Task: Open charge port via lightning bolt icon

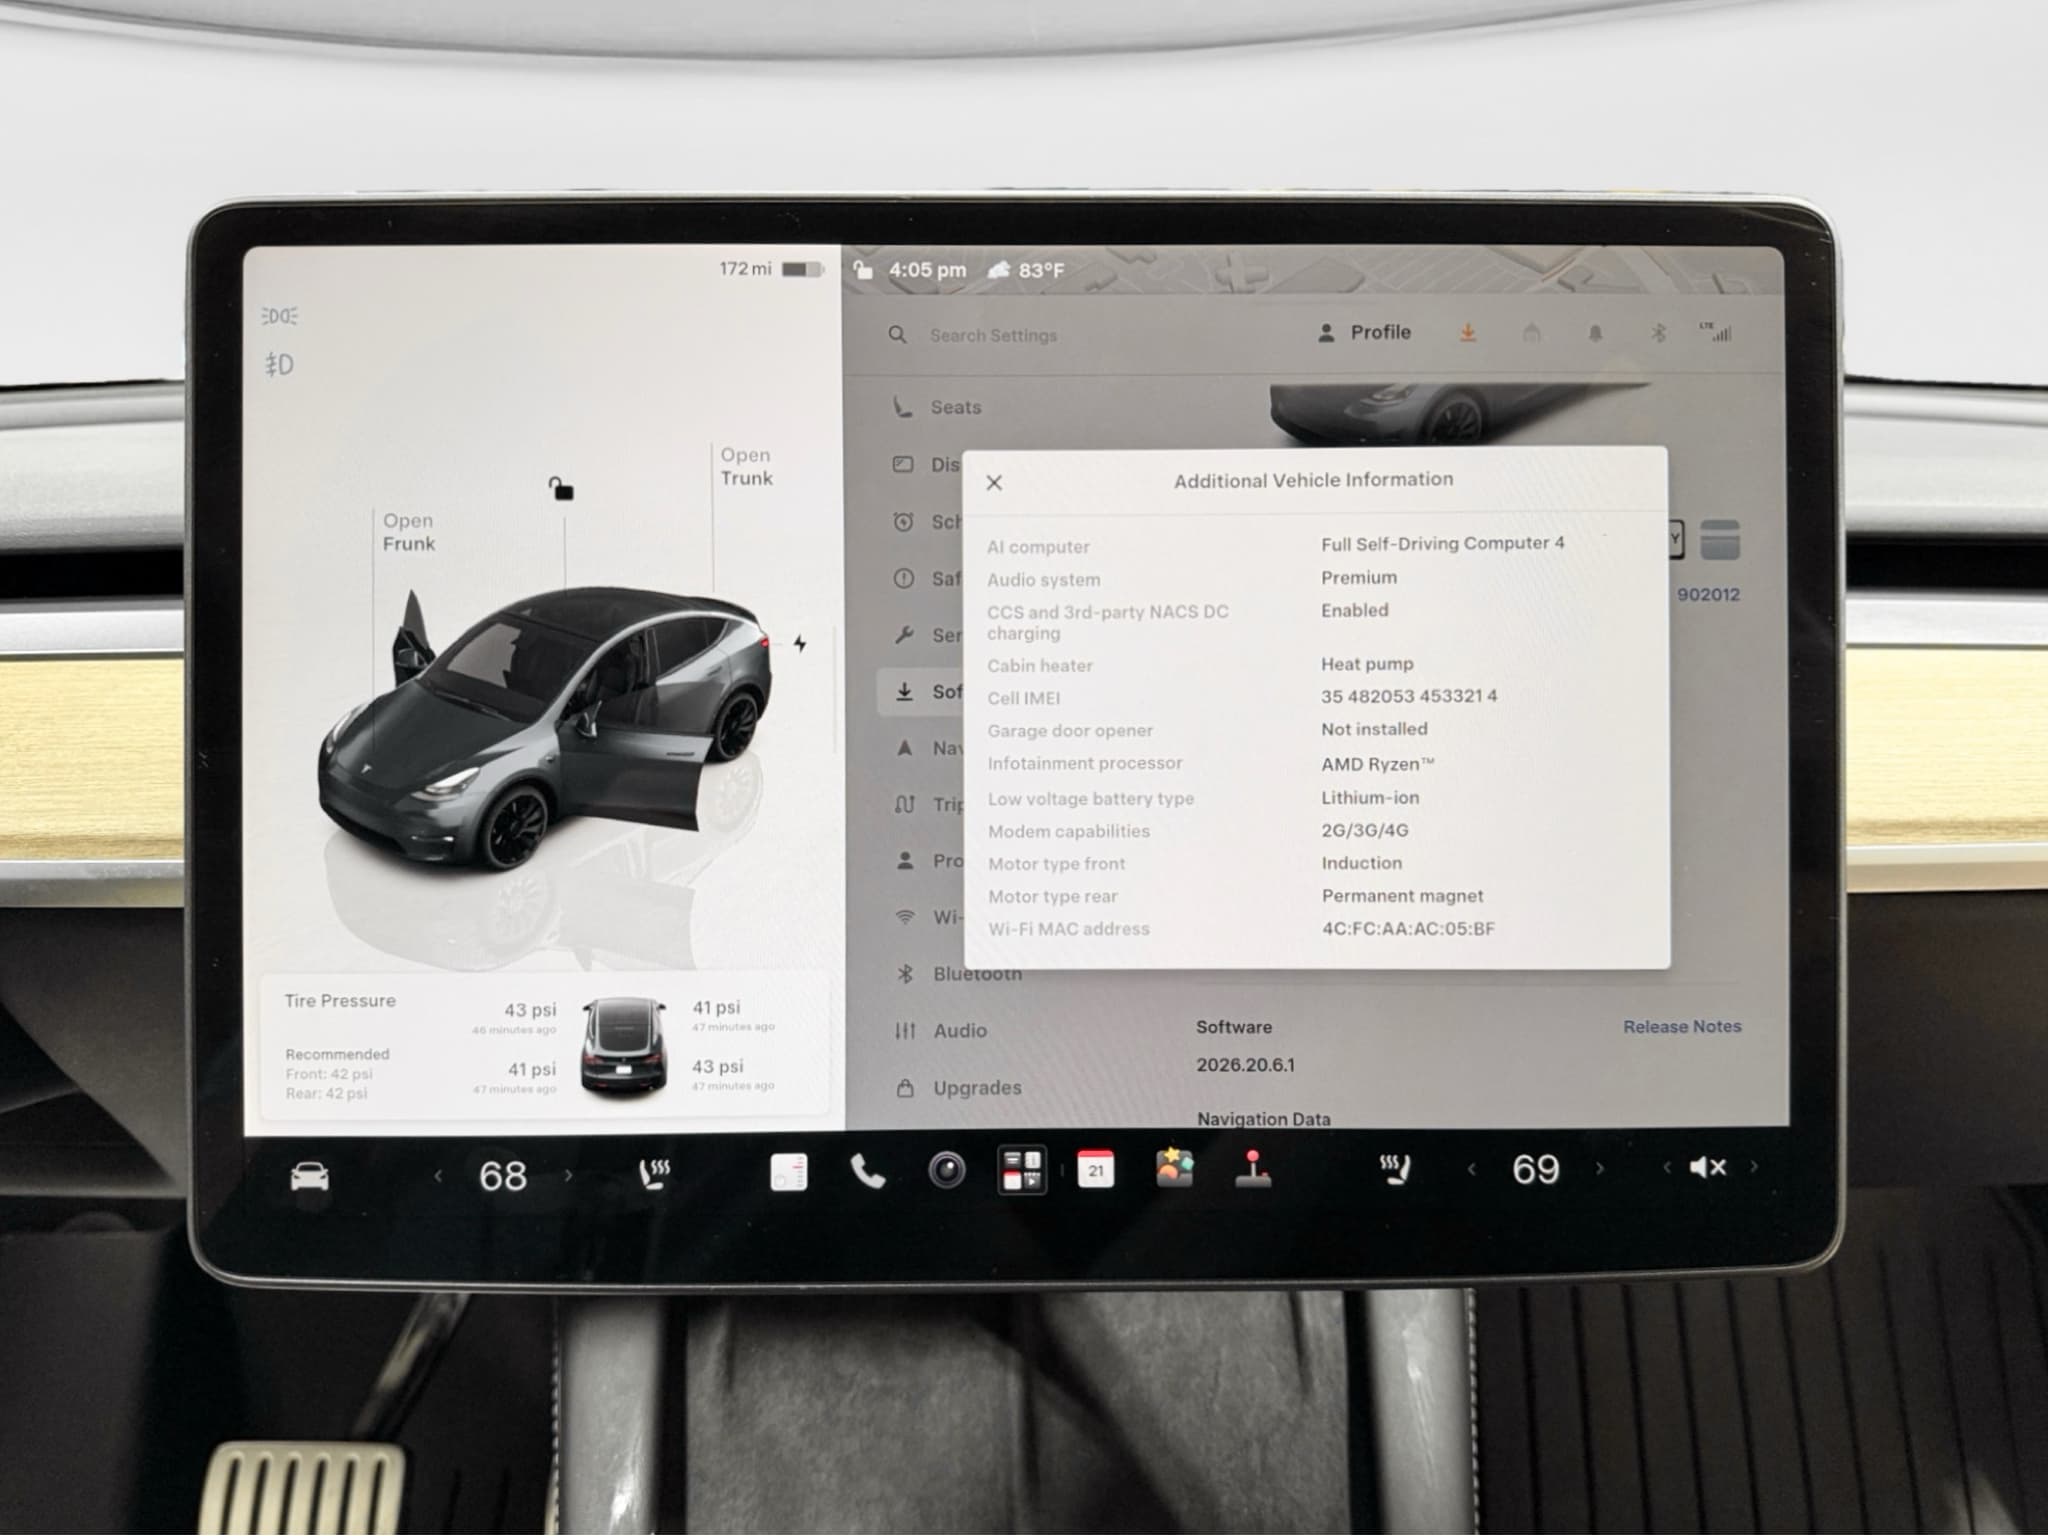Action: coord(800,644)
